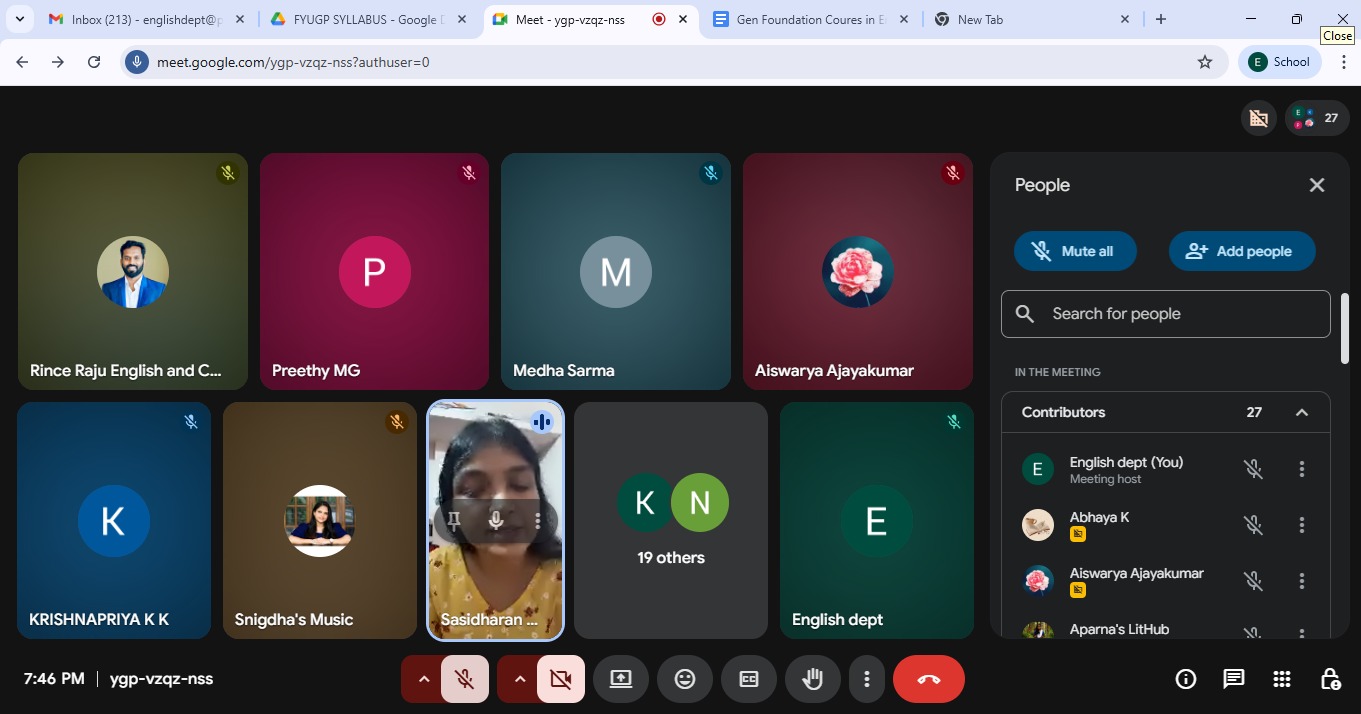This screenshot has width=1361, height=714.
Task: Toggle closed captions button
Action: tap(749, 679)
